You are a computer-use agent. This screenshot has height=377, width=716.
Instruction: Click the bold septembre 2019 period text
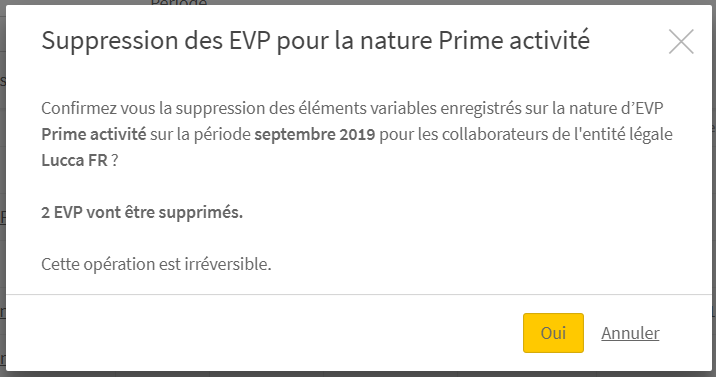[x=315, y=134]
